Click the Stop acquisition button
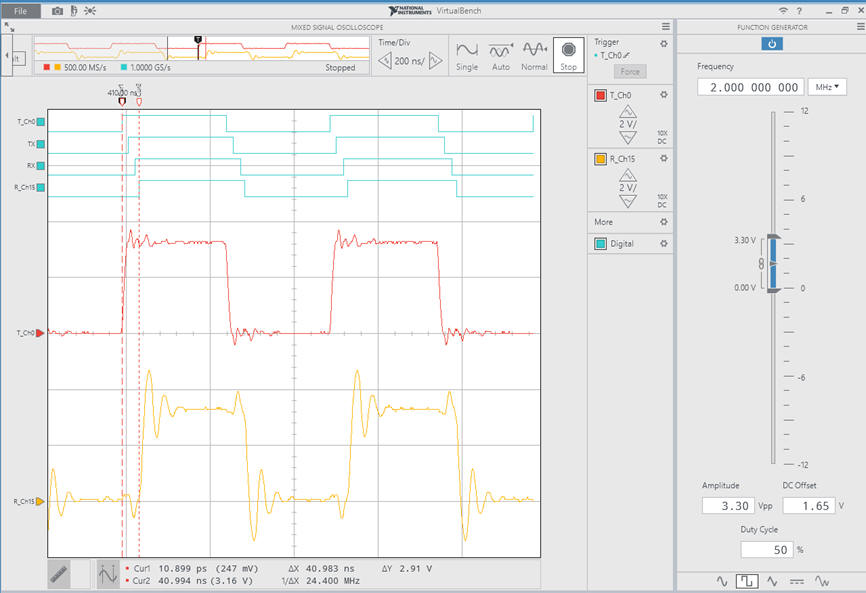The image size is (866, 593). pos(568,55)
